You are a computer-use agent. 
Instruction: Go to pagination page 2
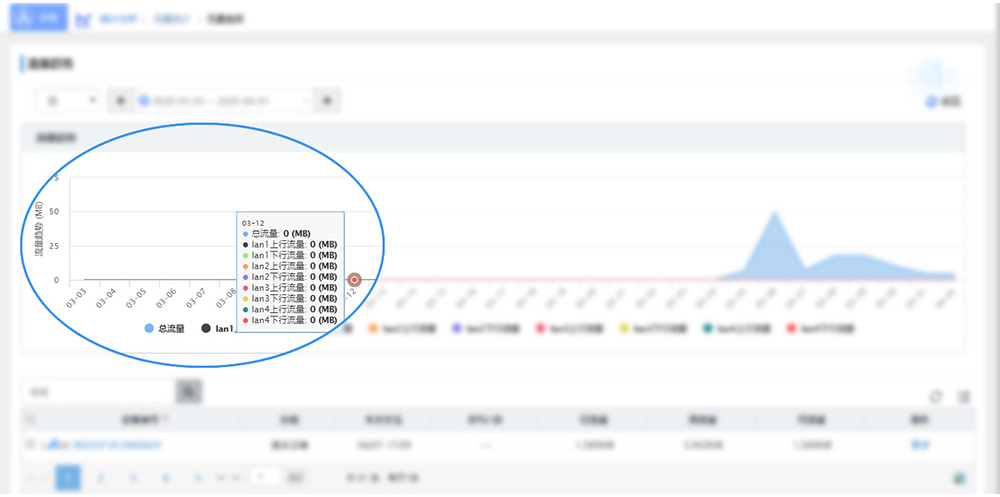click(100, 478)
